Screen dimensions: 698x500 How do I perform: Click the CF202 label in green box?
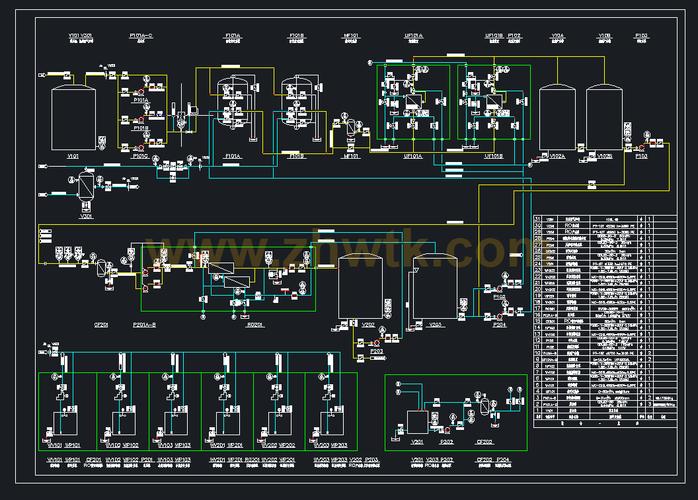click(x=484, y=442)
